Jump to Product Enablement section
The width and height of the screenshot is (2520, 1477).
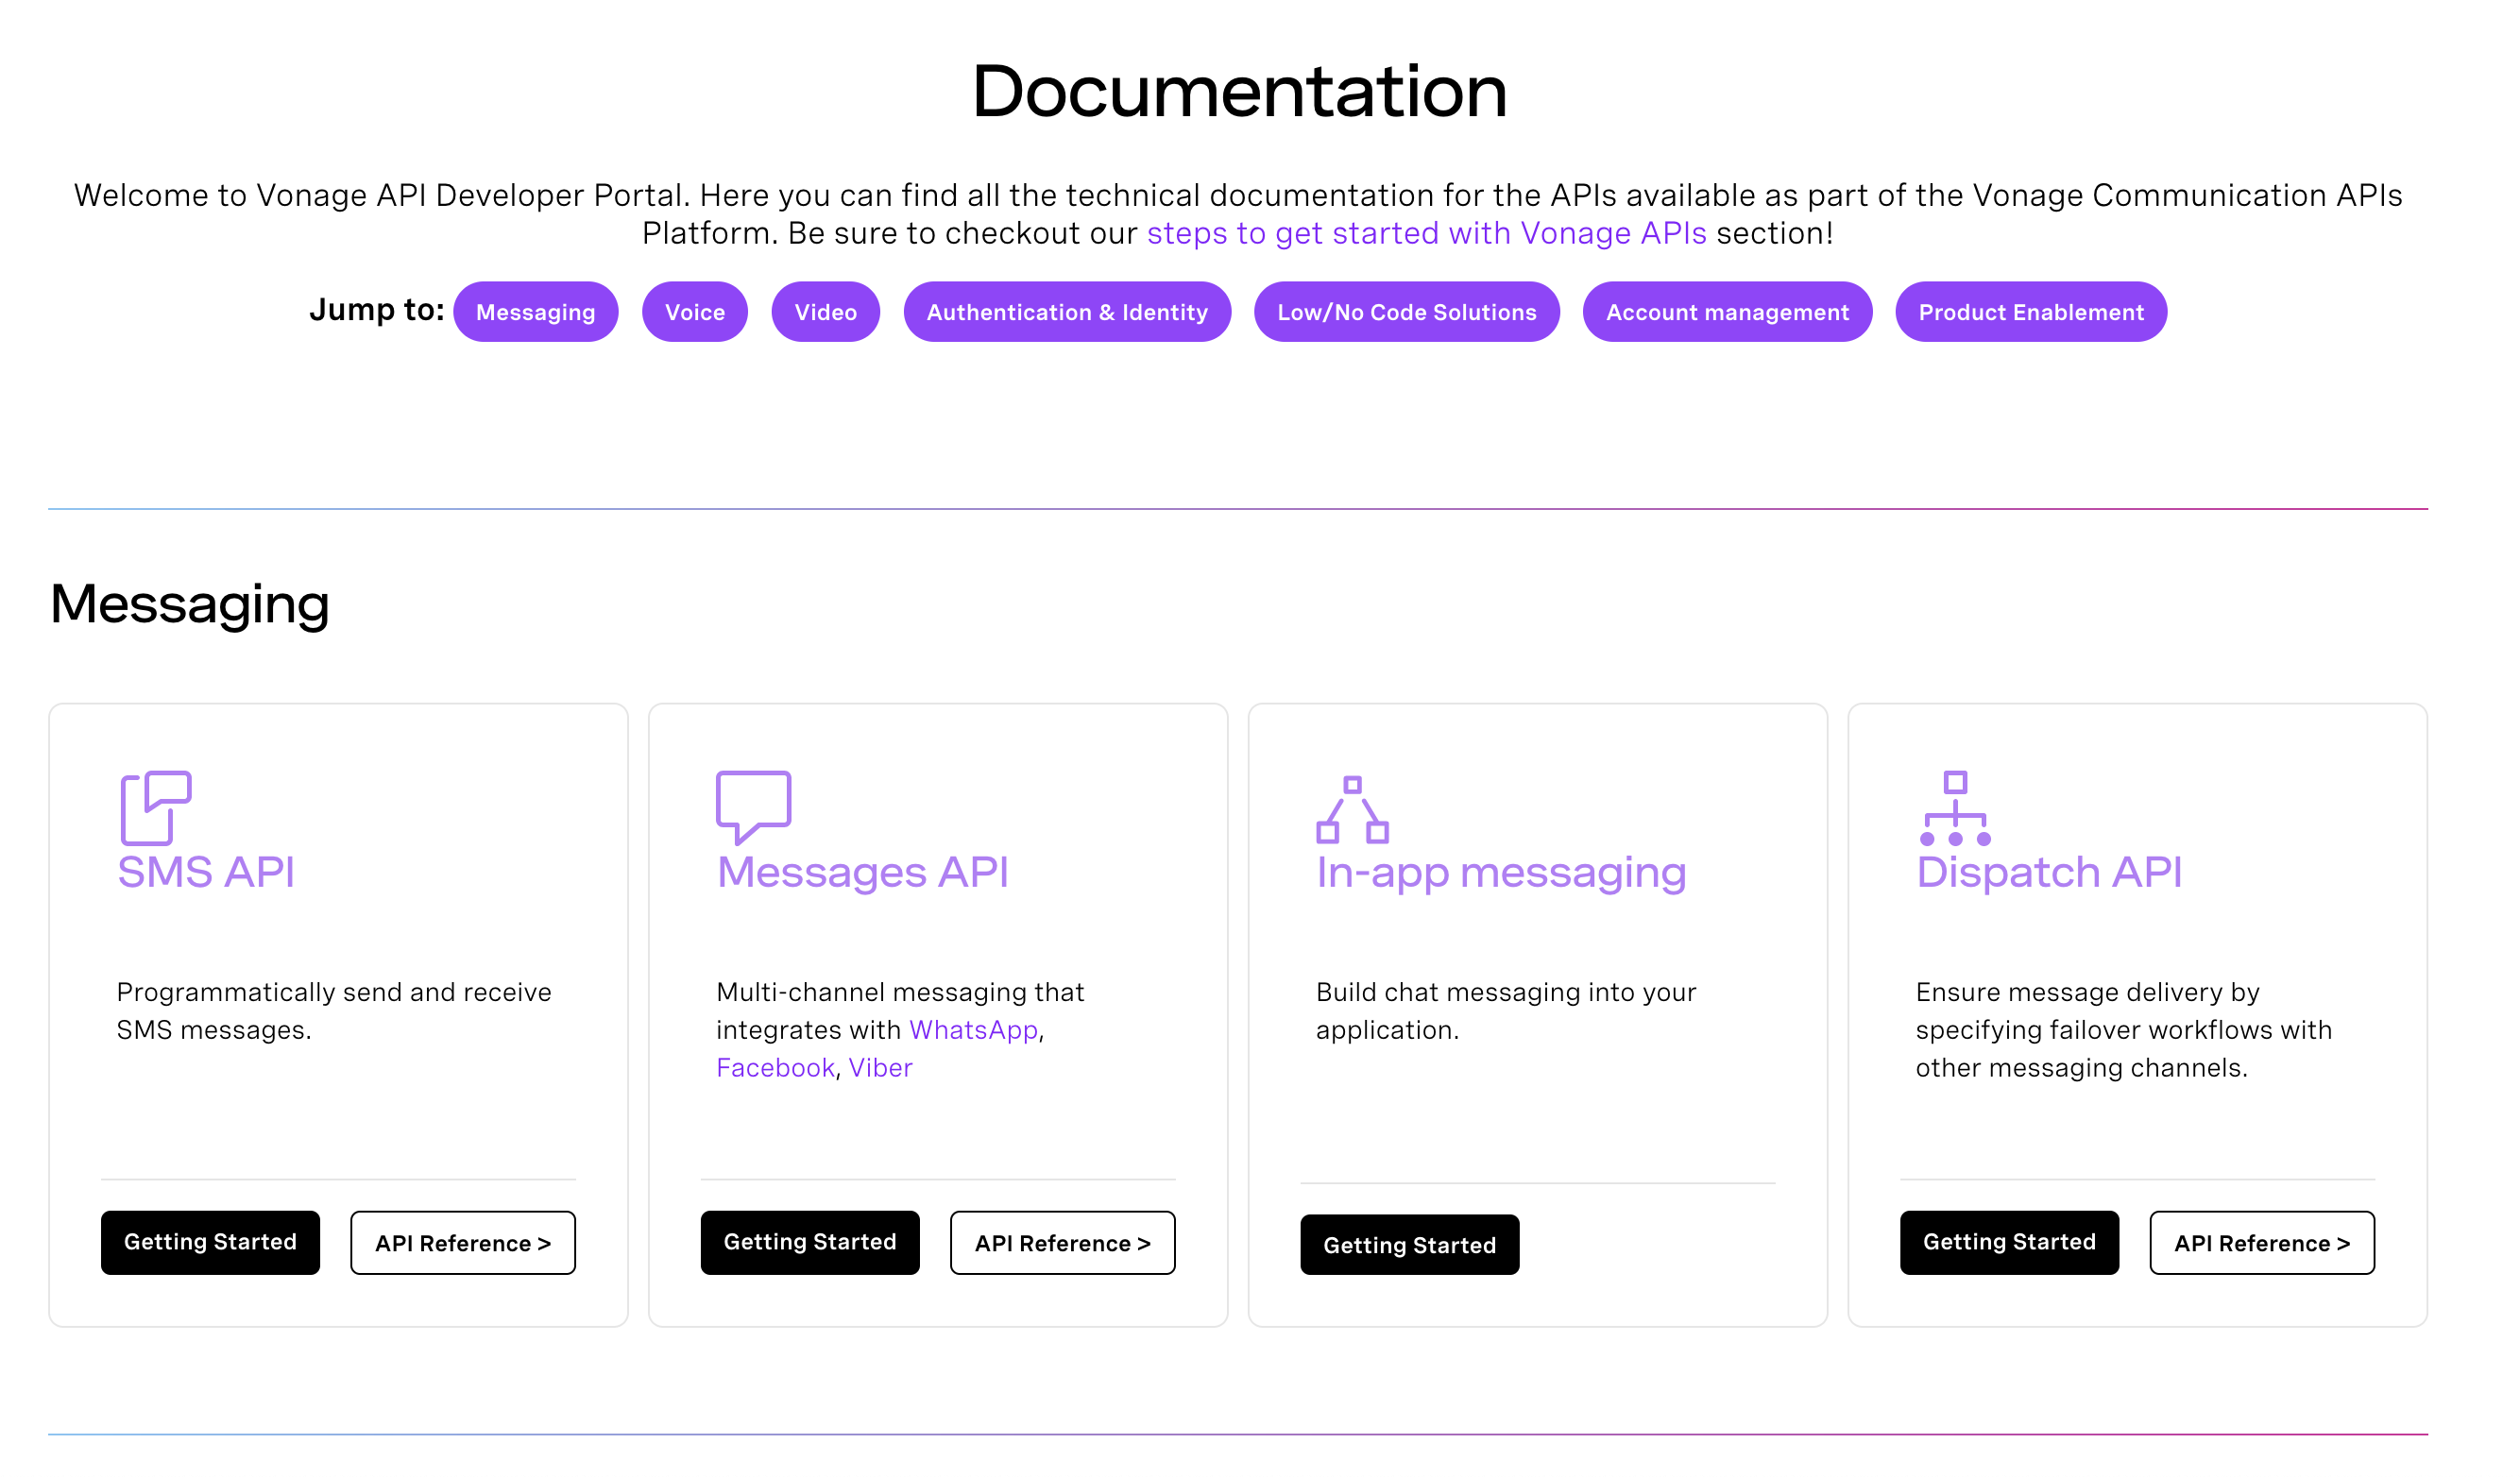tap(2031, 312)
